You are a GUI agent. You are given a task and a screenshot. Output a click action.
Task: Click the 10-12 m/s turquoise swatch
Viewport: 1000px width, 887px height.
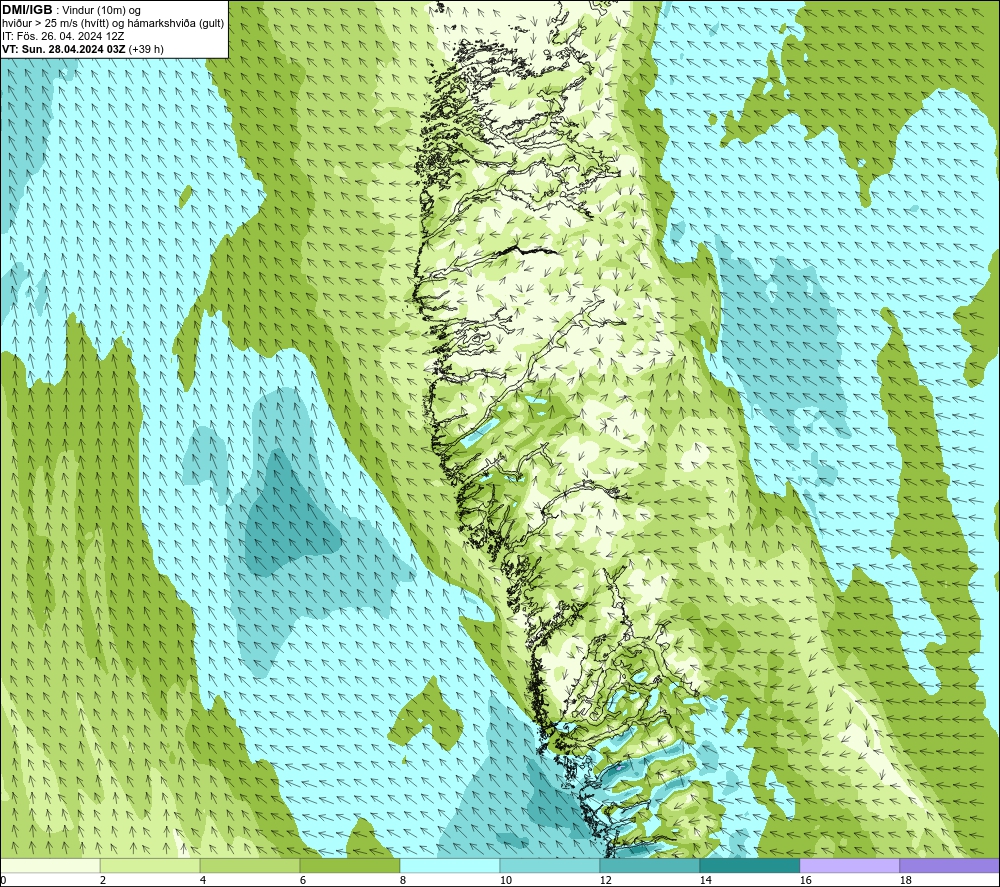click(x=550, y=866)
